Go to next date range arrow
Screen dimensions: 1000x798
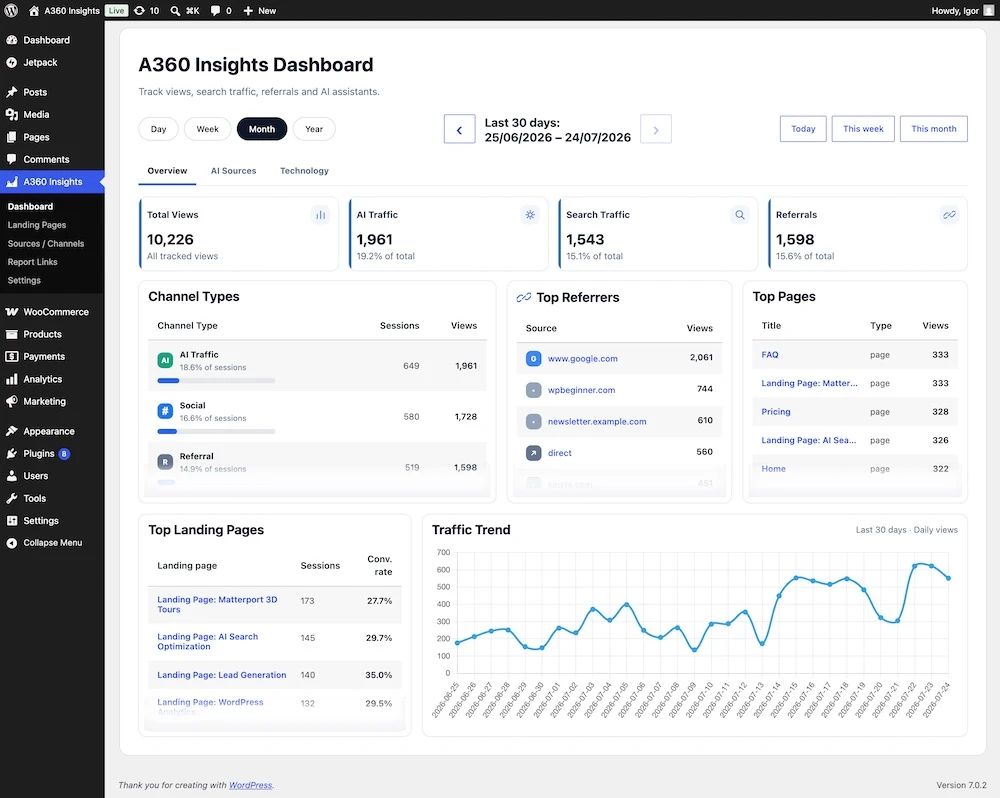coord(656,129)
